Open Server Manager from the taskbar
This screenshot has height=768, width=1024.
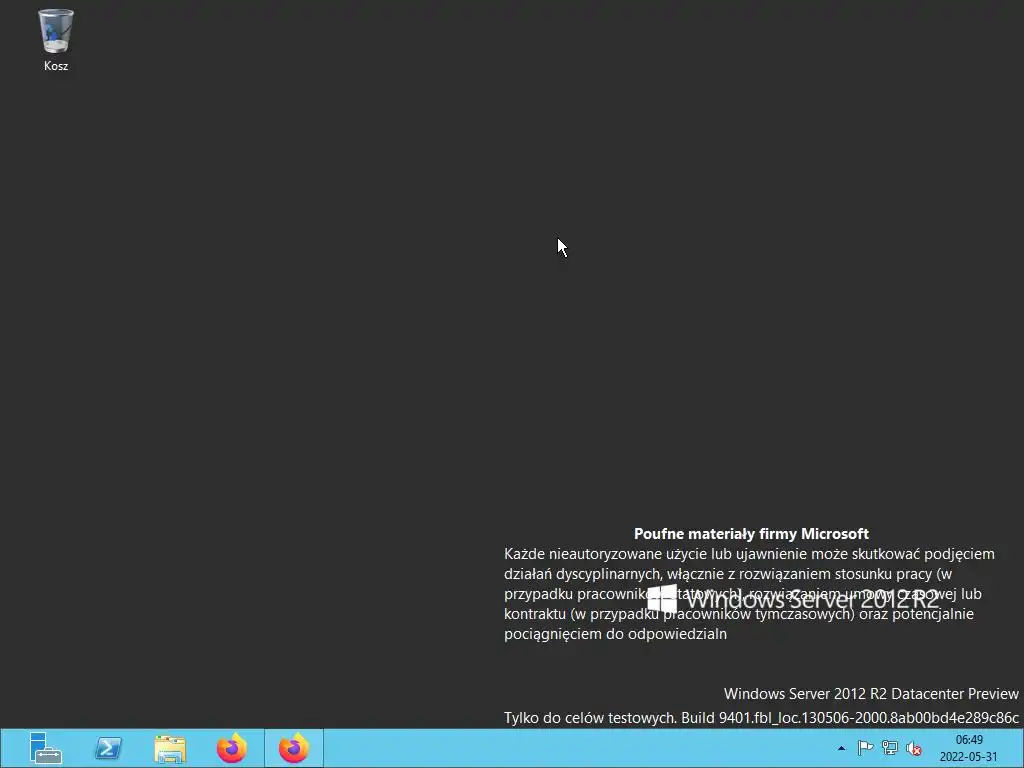[x=46, y=748]
